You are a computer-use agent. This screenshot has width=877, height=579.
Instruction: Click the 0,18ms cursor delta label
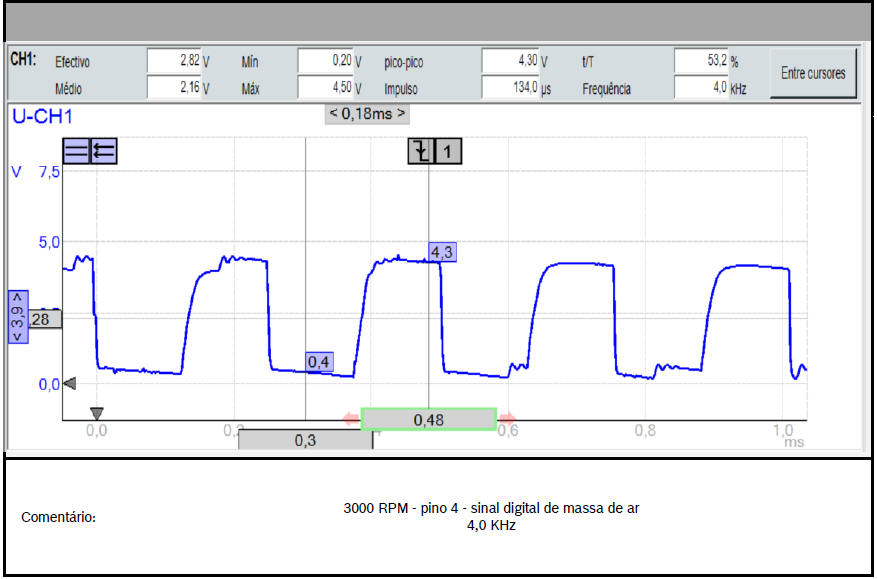pyautogui.click(x=367, y=114)
